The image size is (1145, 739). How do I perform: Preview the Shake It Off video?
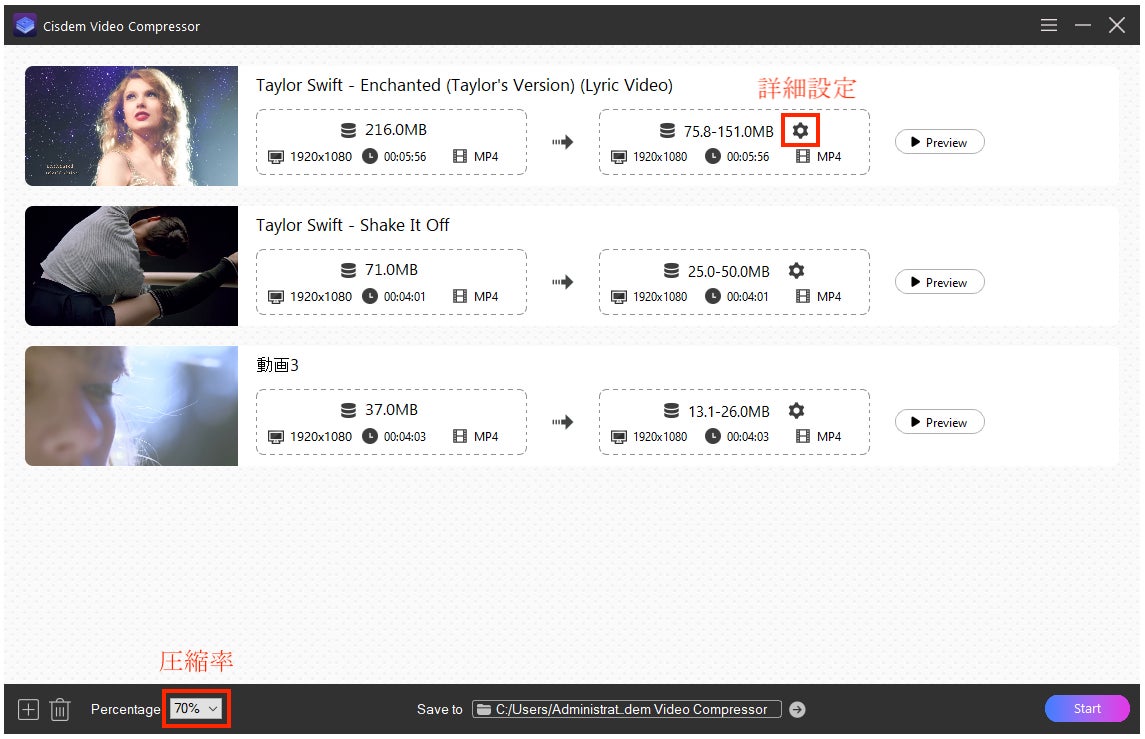[x=939, y=283]
